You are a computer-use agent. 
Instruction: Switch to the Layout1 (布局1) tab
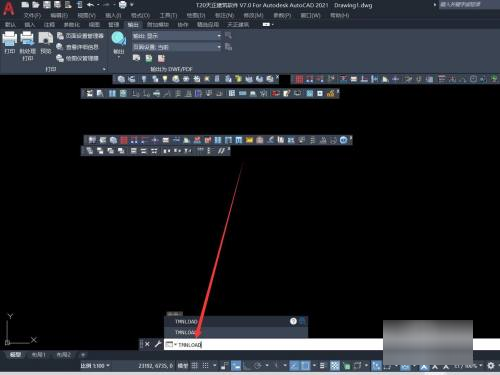(x=39, y=355)
